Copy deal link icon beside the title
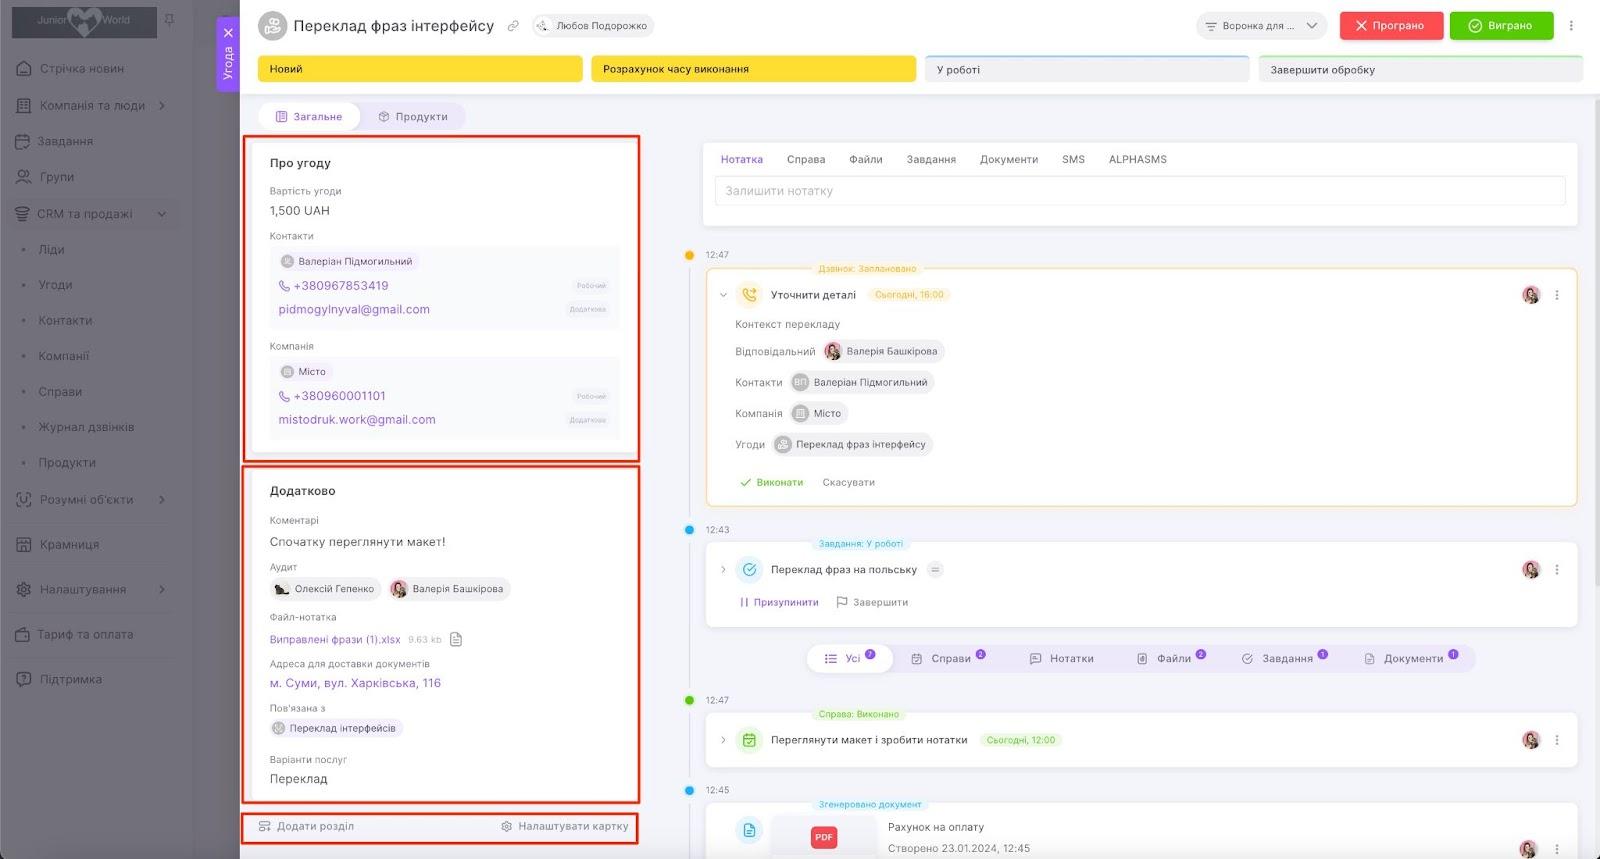The width and height of the screenshot is (1600, 859). tap(513, 26)
